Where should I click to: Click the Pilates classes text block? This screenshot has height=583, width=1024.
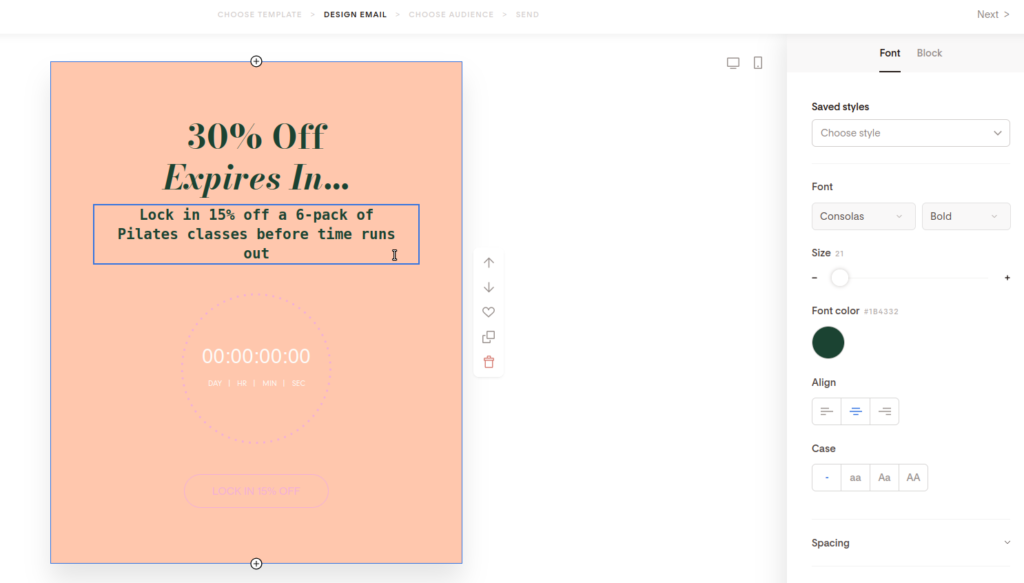point(256,234)
